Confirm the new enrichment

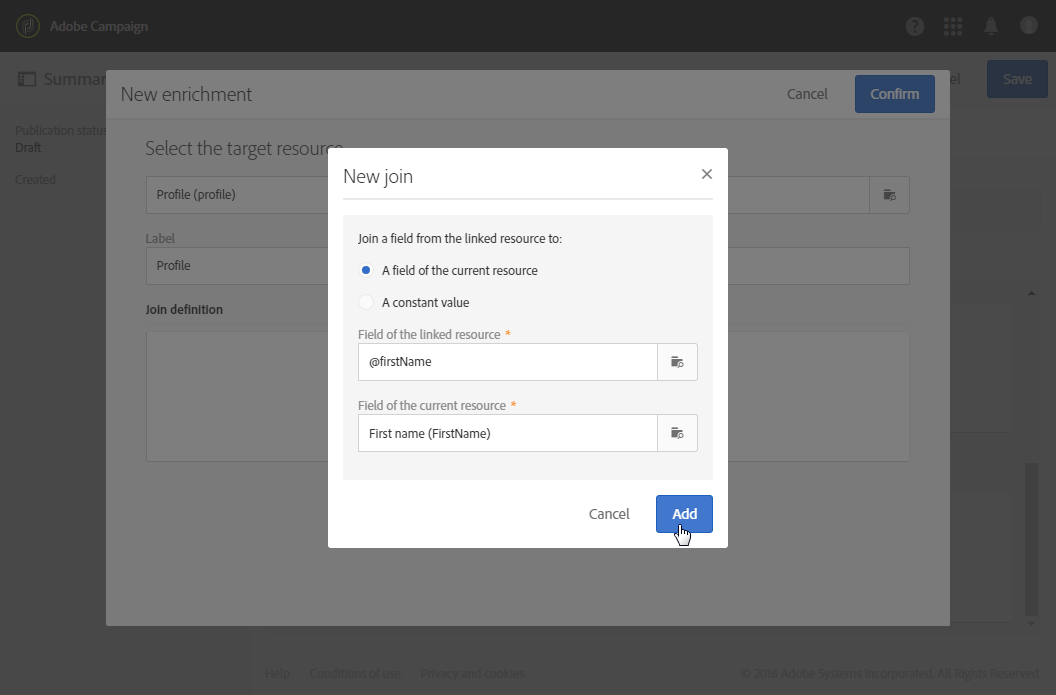(x=894, y=94)
